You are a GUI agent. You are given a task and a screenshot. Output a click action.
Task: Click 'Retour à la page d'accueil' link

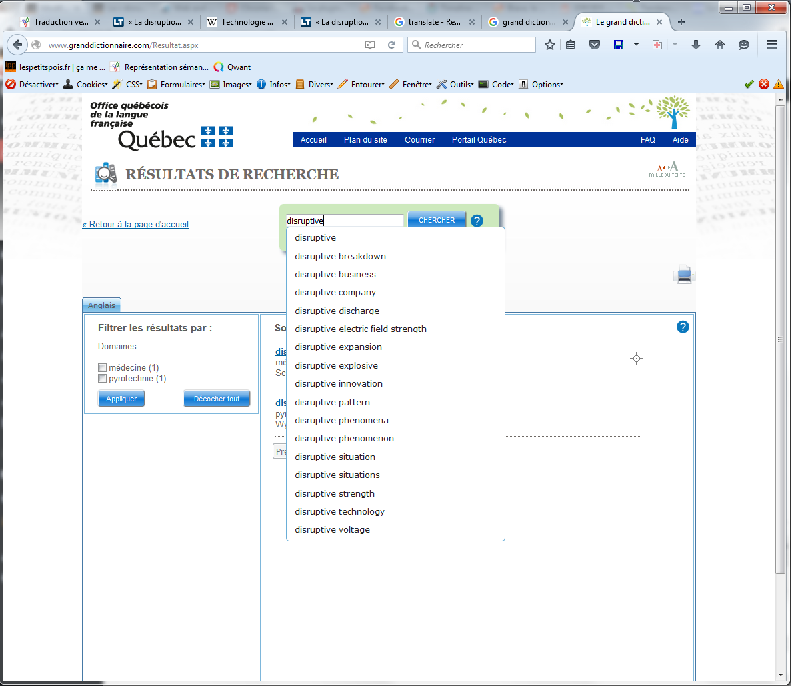tap(136, 224)
